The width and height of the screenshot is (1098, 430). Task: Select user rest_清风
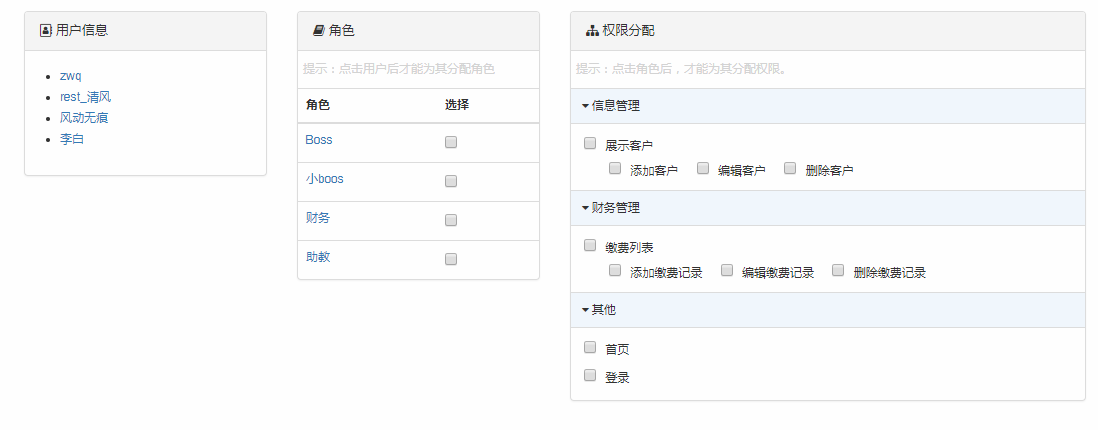point(85,97)
